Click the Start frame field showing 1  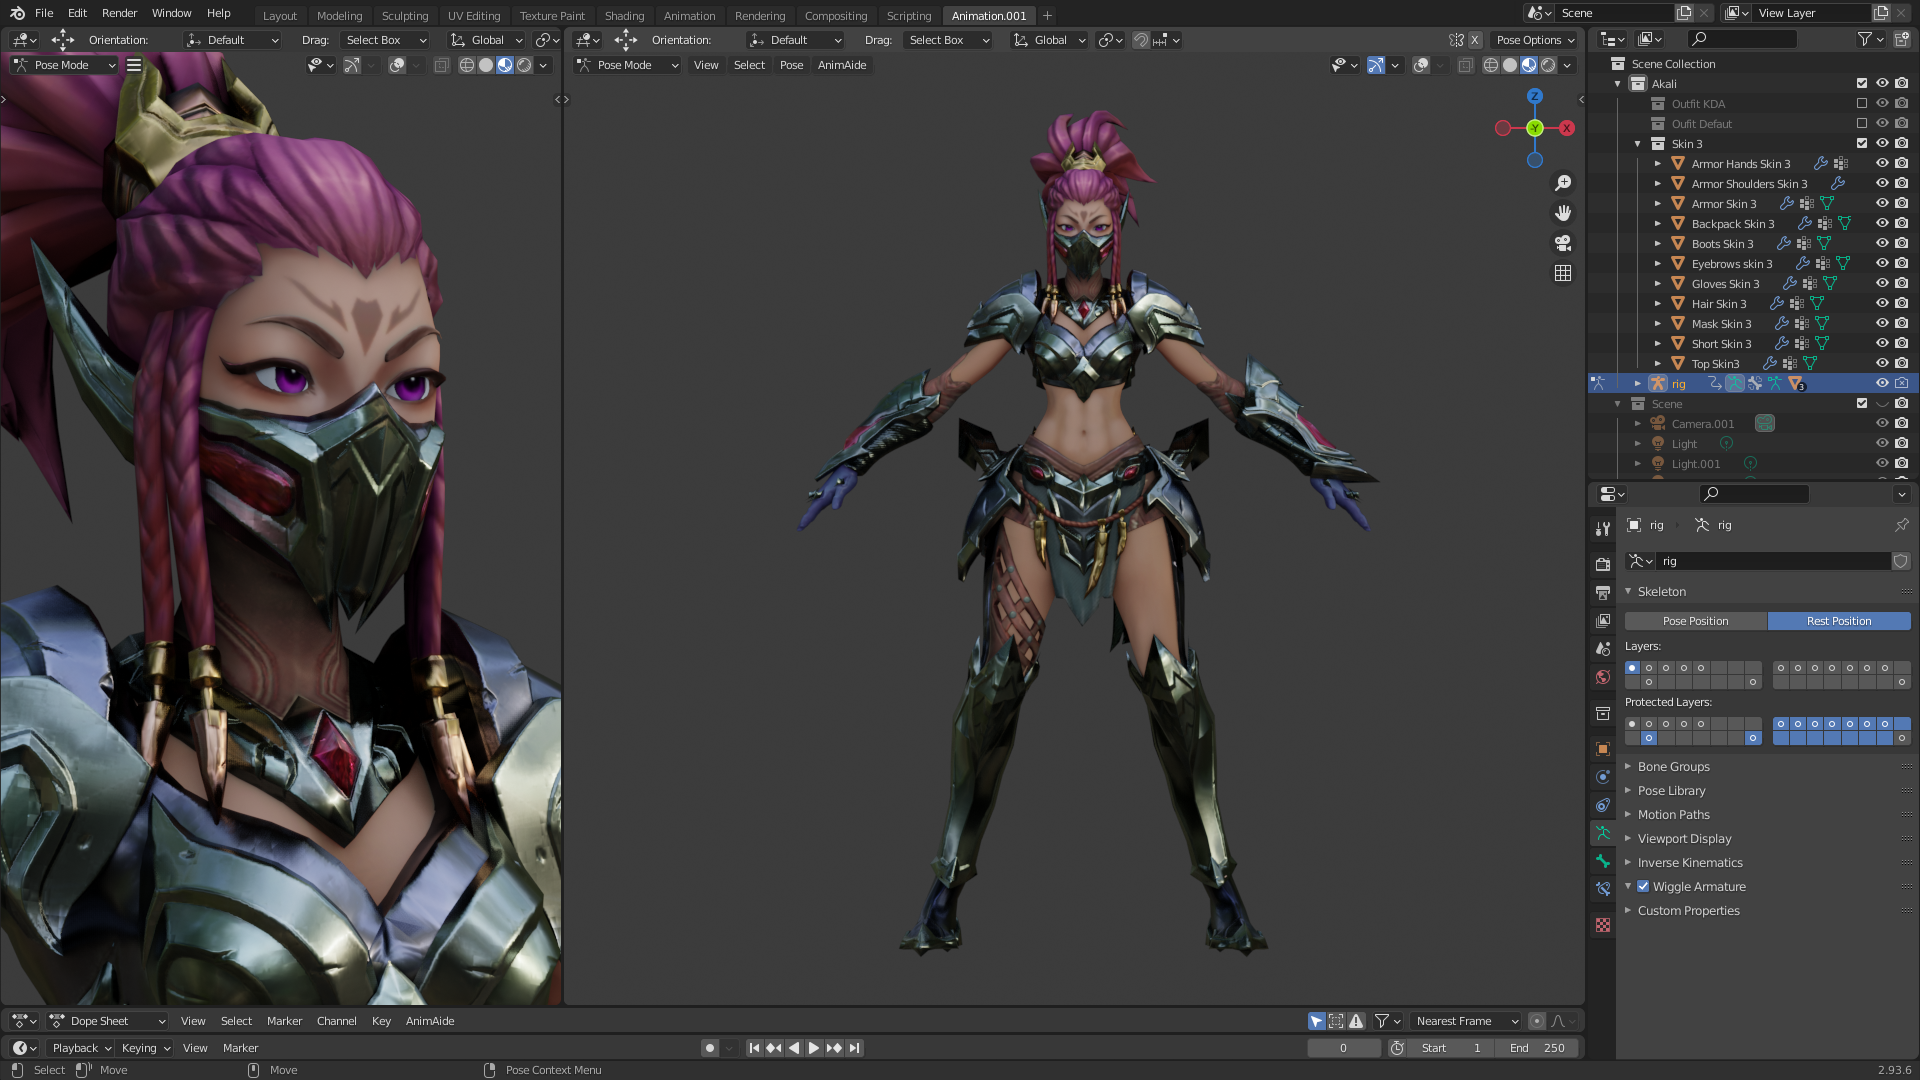point(1452,1048)
